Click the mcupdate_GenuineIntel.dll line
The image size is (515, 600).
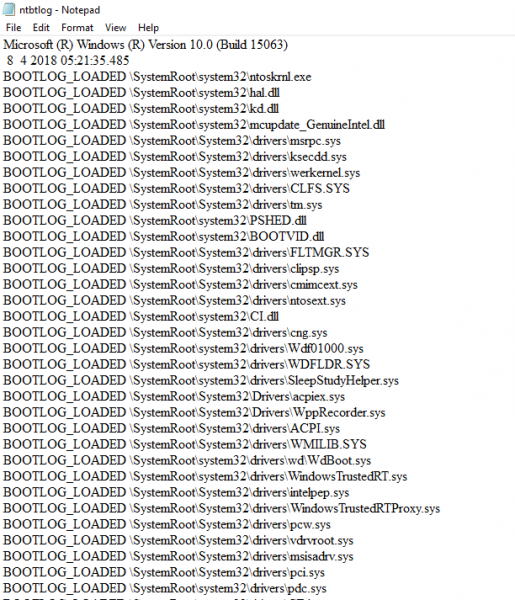pos(194,125)
